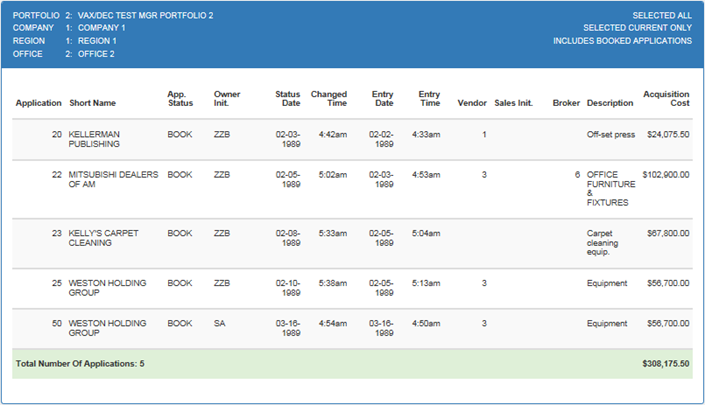Click the KELLERMAN PUBLISHING row name

click(94, 139)
